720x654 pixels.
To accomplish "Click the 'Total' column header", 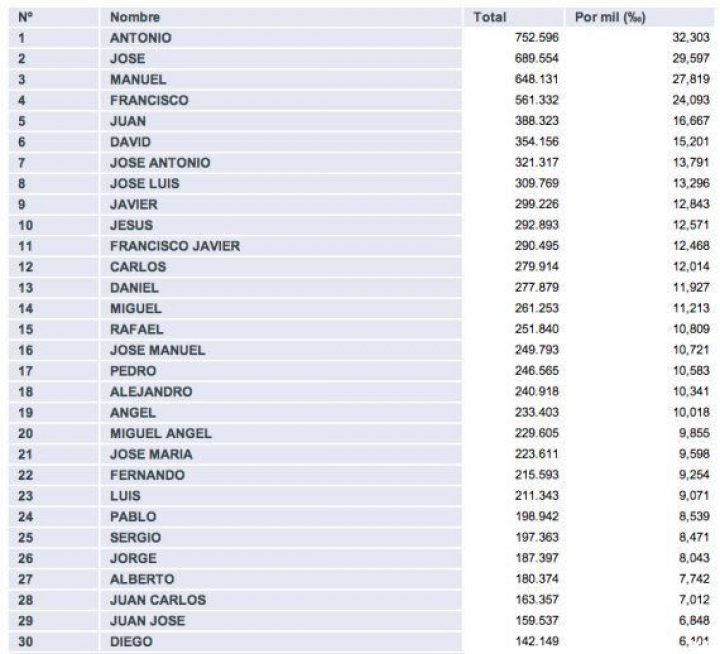I will pyautogui.click(x=490, y=17).
